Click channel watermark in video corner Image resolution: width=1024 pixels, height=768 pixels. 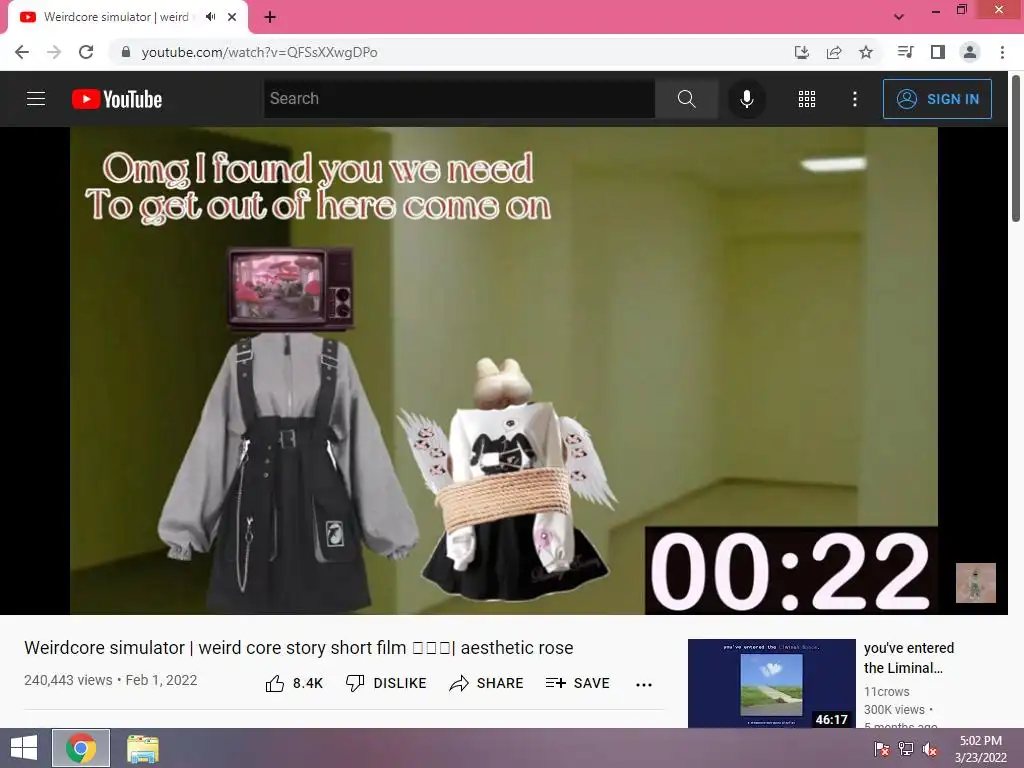976,583
